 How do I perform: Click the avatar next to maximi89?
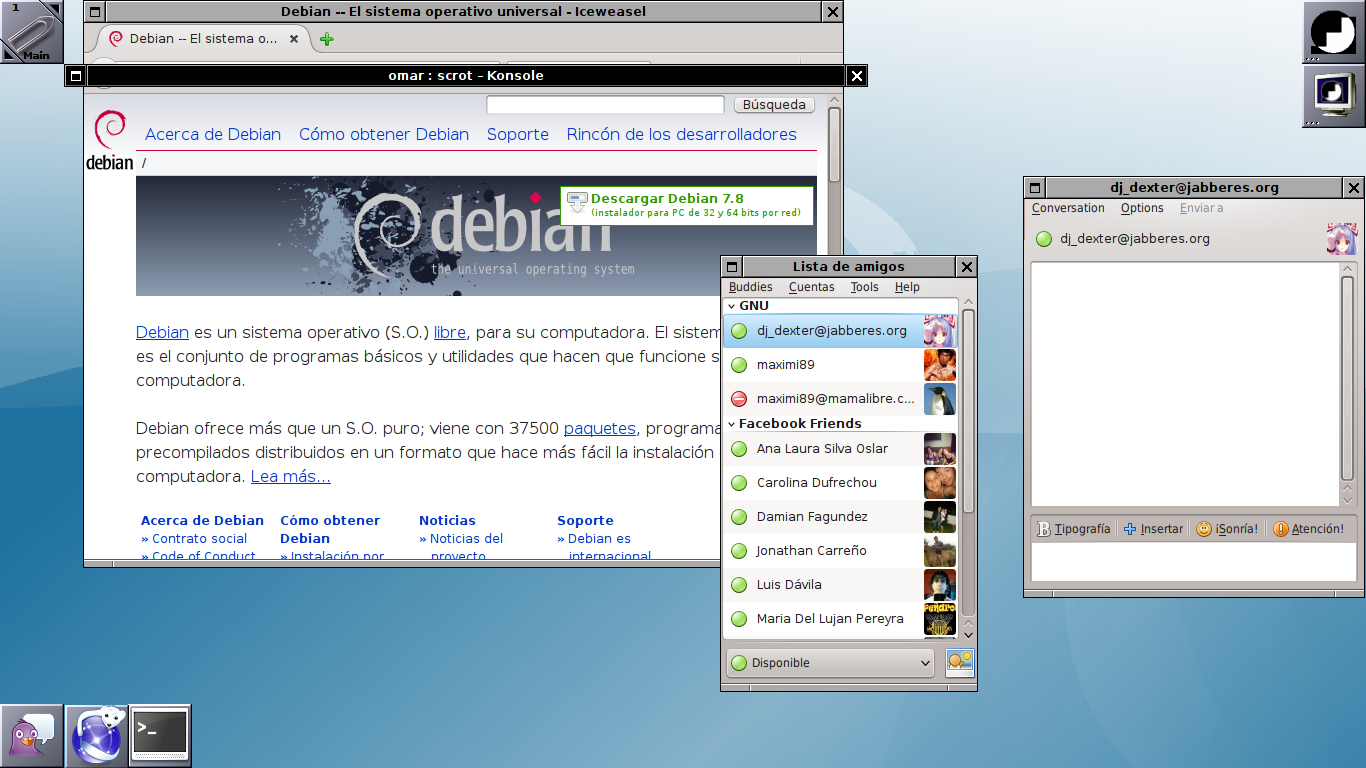tap(940, 364)
